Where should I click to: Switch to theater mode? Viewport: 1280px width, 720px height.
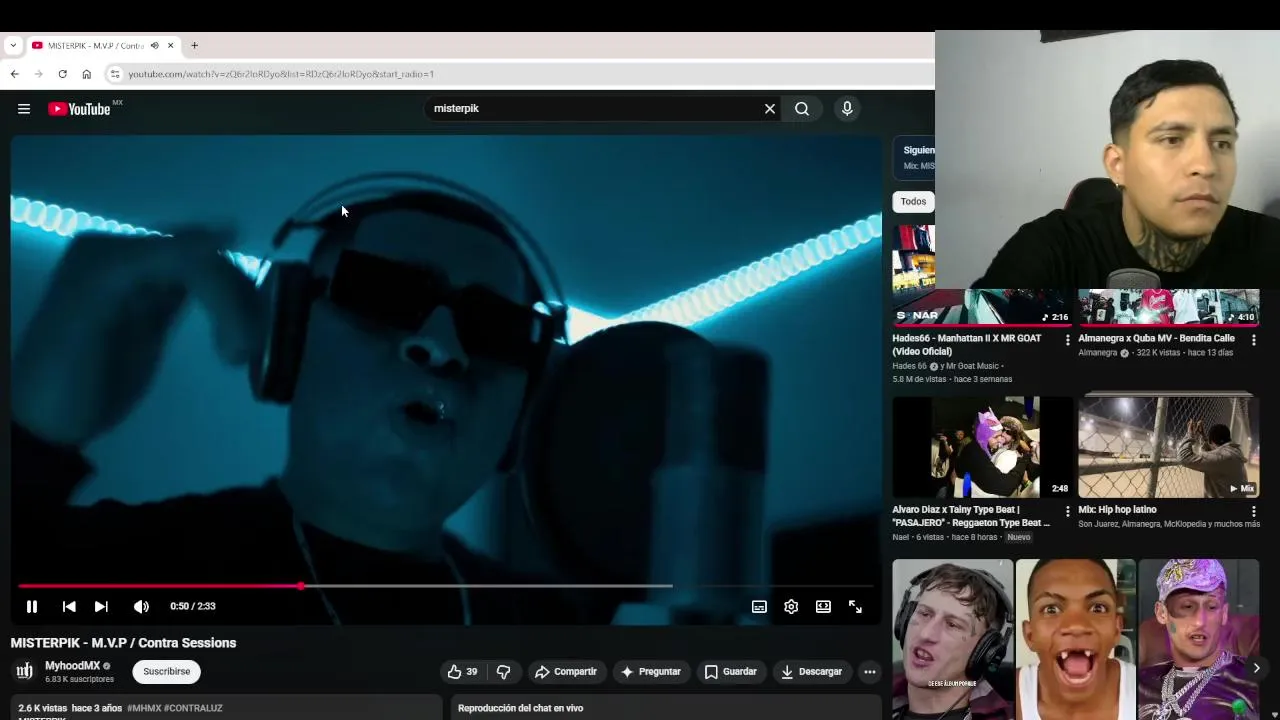click(x=823, y=606)
